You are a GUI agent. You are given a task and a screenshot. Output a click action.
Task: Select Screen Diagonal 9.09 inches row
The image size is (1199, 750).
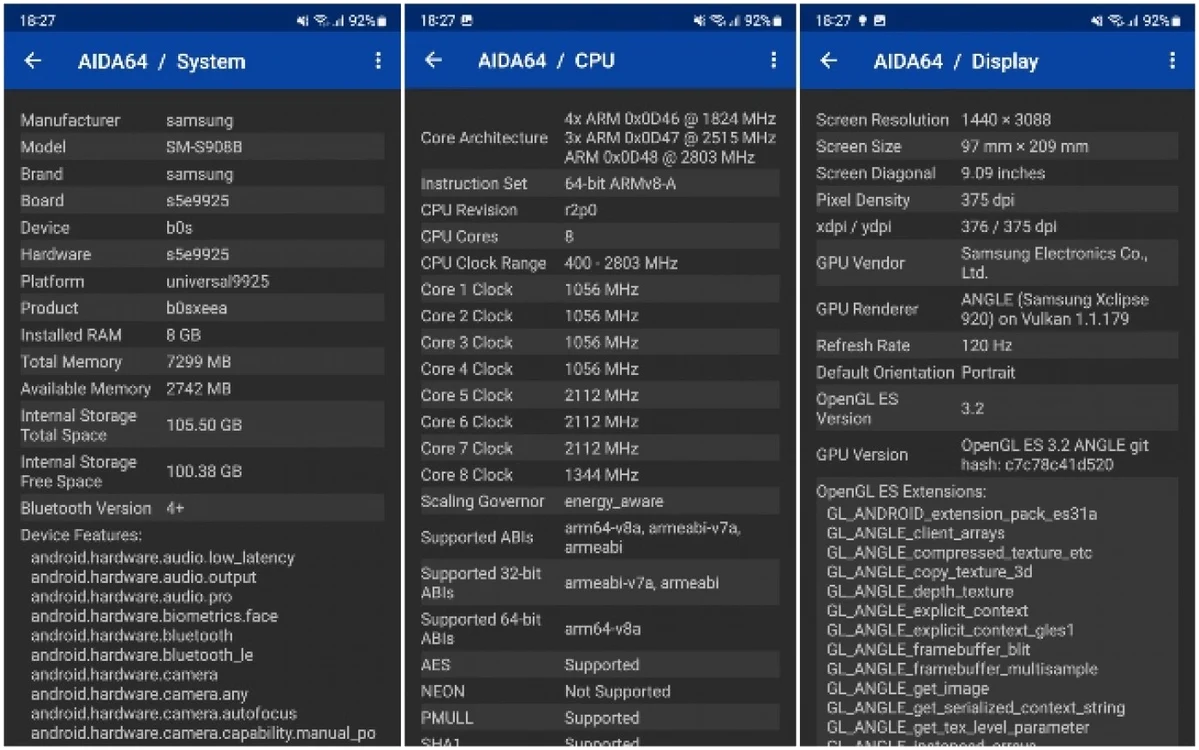[x=996, y=174]
